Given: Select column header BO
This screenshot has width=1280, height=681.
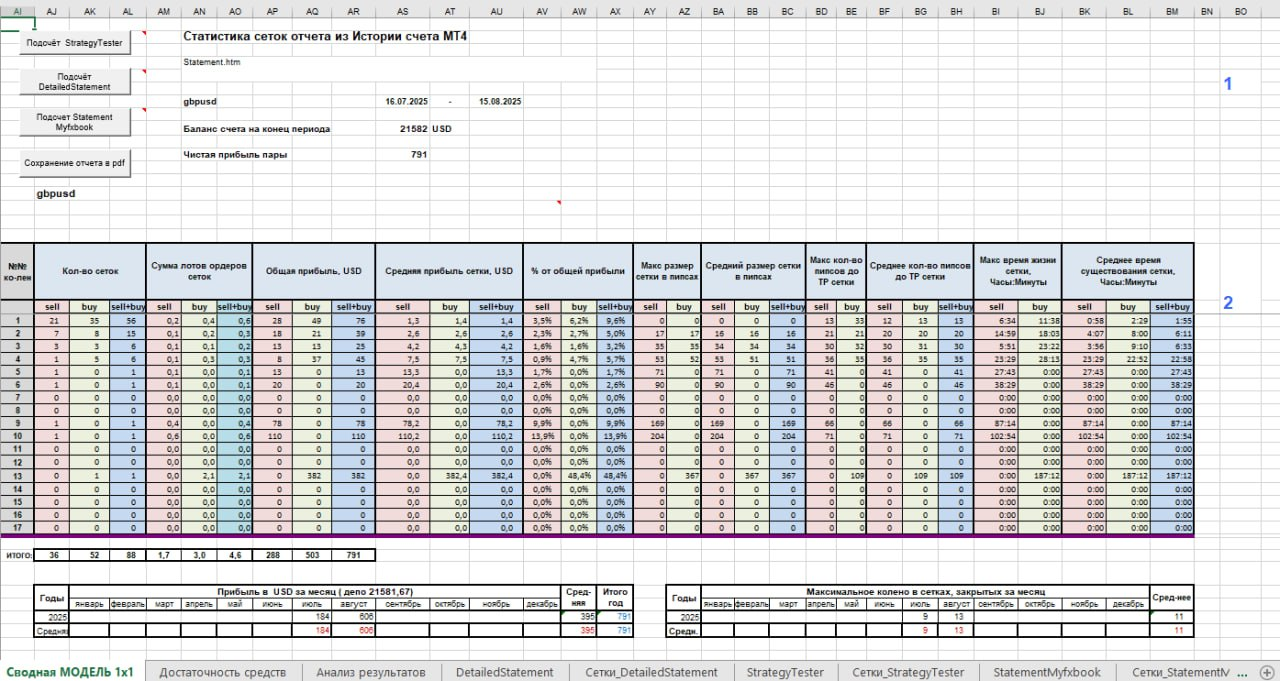Looking at the screenshot, I should click(x=1241, y=10).
